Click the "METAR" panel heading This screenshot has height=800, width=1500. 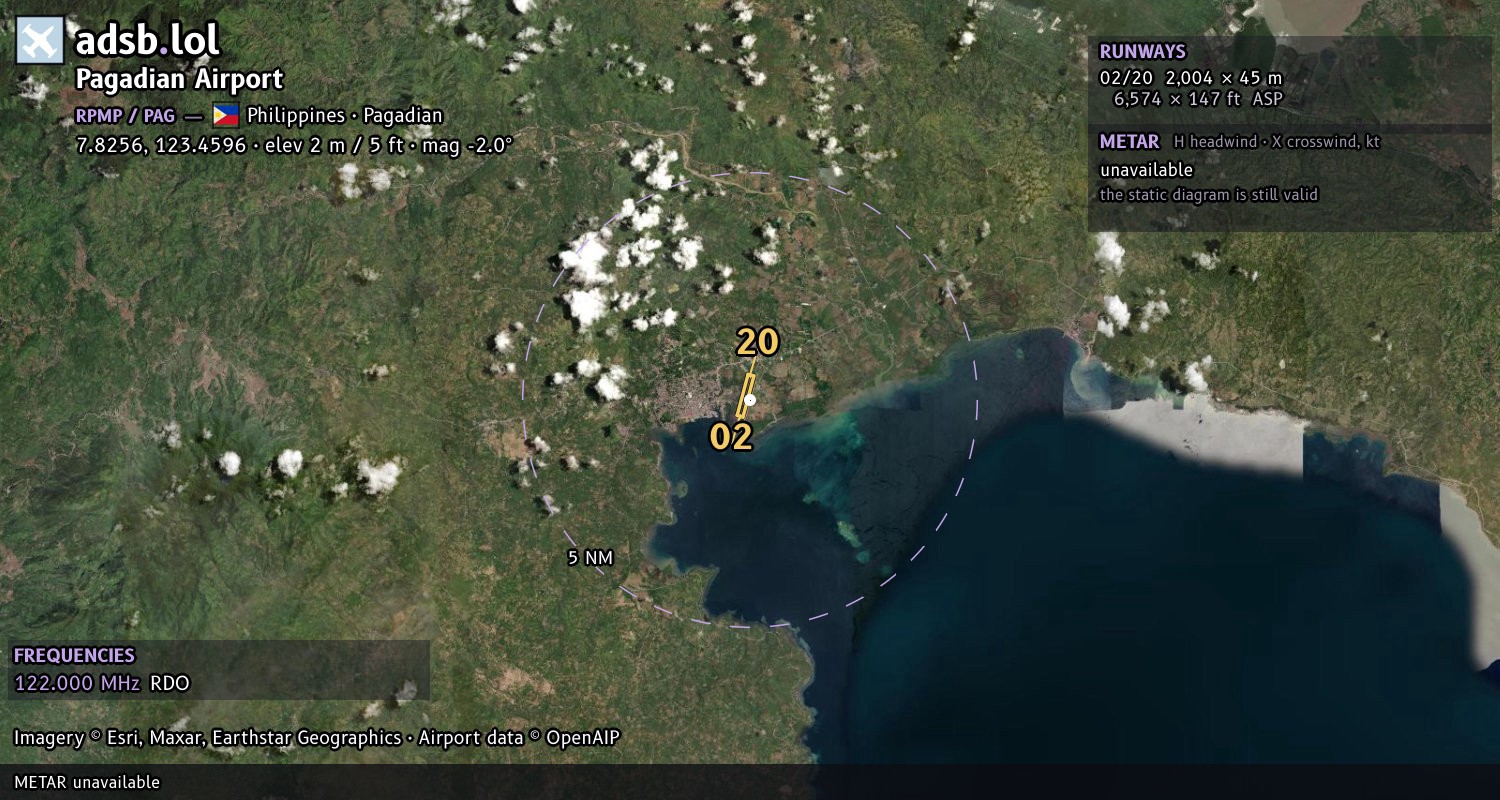1129,141
